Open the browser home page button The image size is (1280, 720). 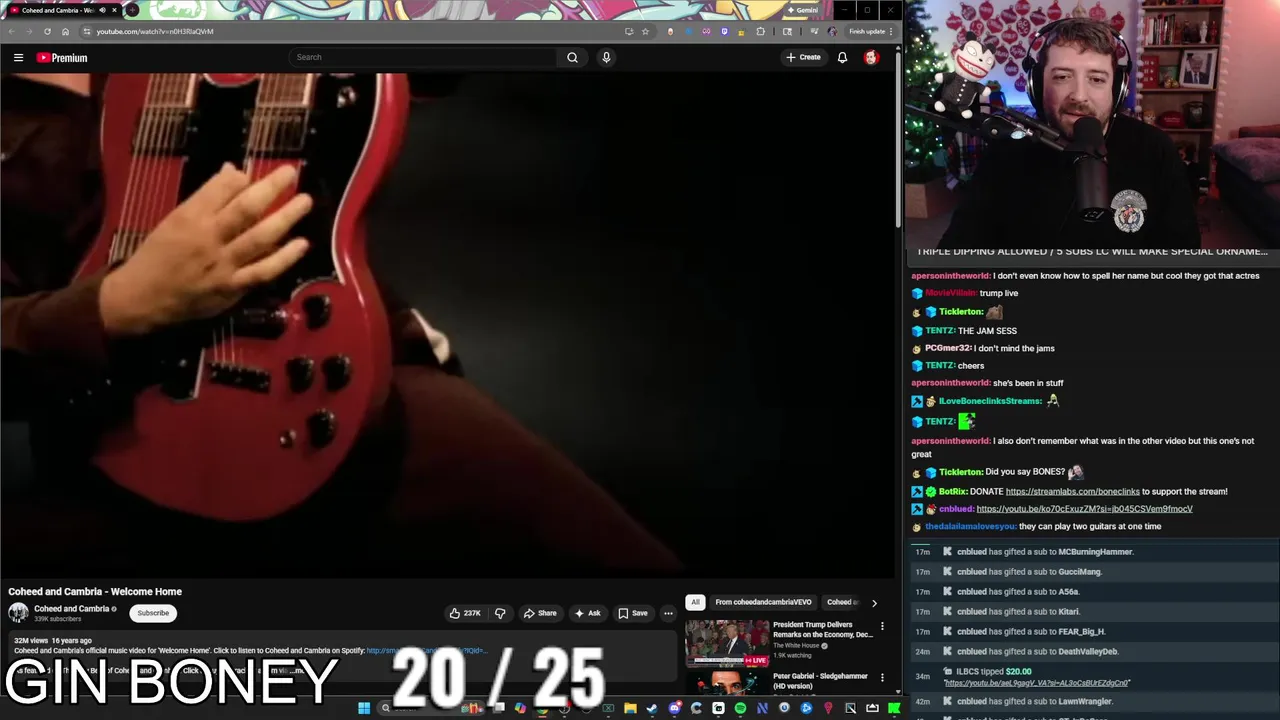coord(65,31)
